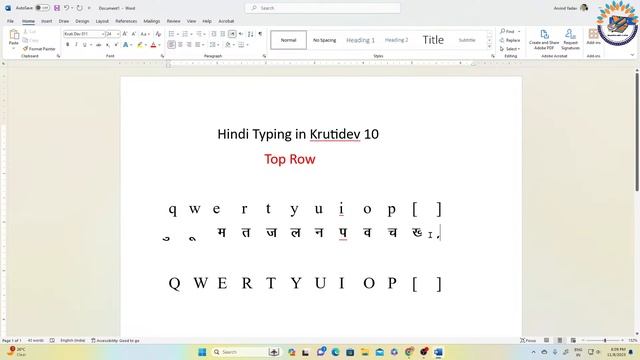This screenshot has width=640, height=360.
Task: Switch to the Insert tab
Action: pos(47,21)
